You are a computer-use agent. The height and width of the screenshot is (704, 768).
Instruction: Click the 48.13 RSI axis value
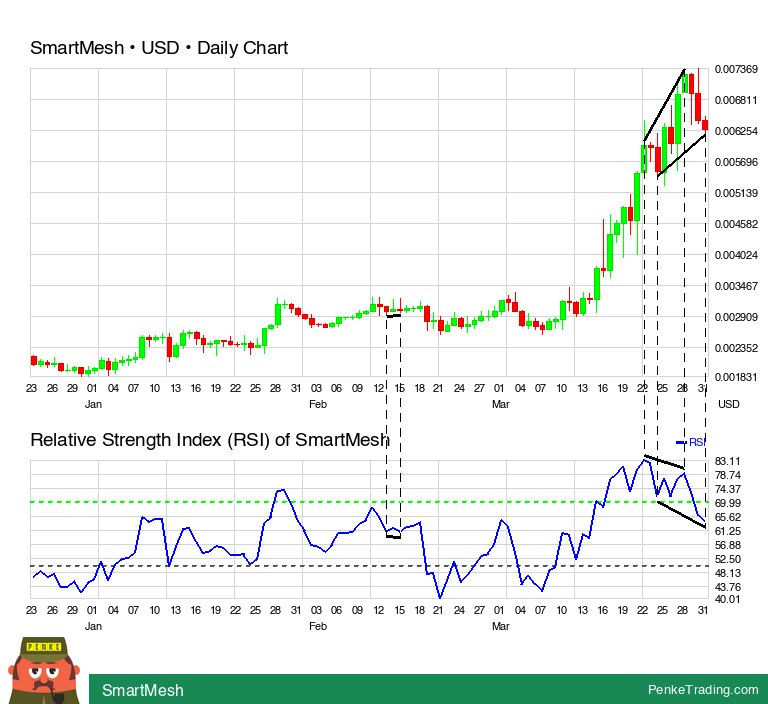728,573
